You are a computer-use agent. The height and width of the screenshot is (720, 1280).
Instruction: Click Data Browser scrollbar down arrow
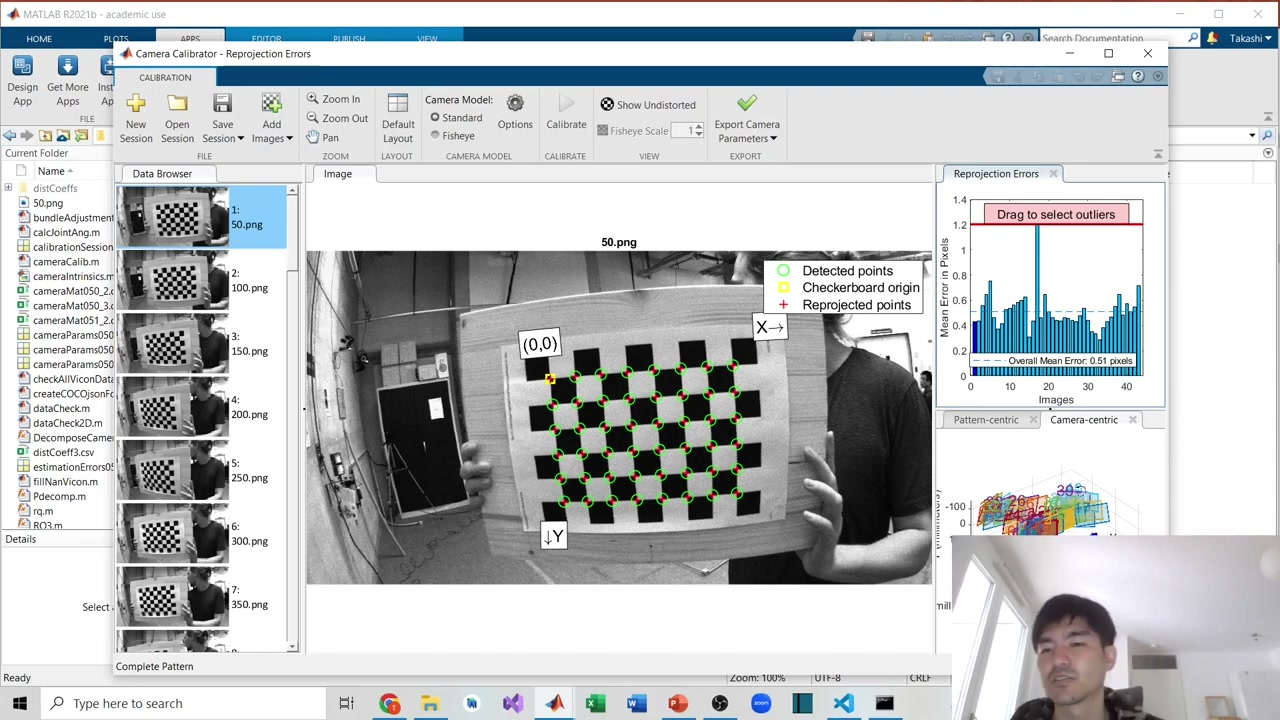tap(292, 647)
